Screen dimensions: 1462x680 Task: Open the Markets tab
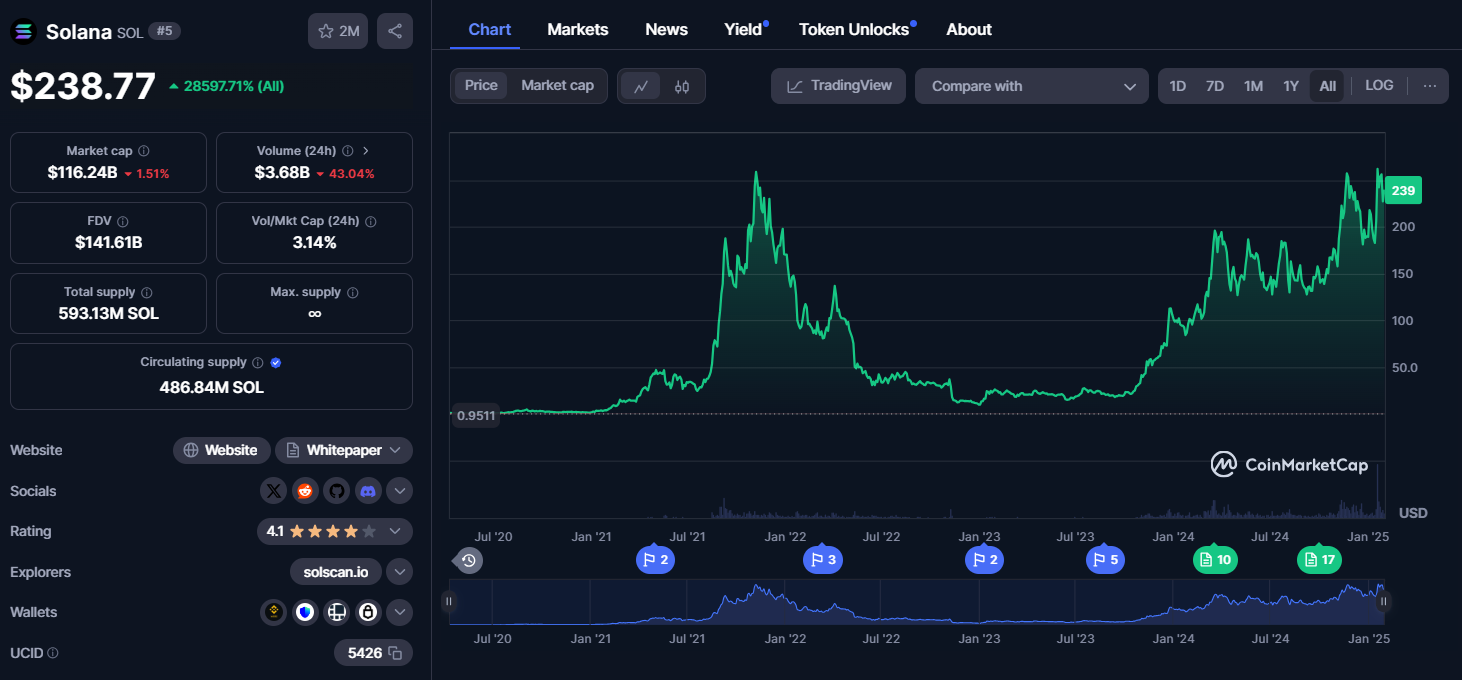[578, 29]
